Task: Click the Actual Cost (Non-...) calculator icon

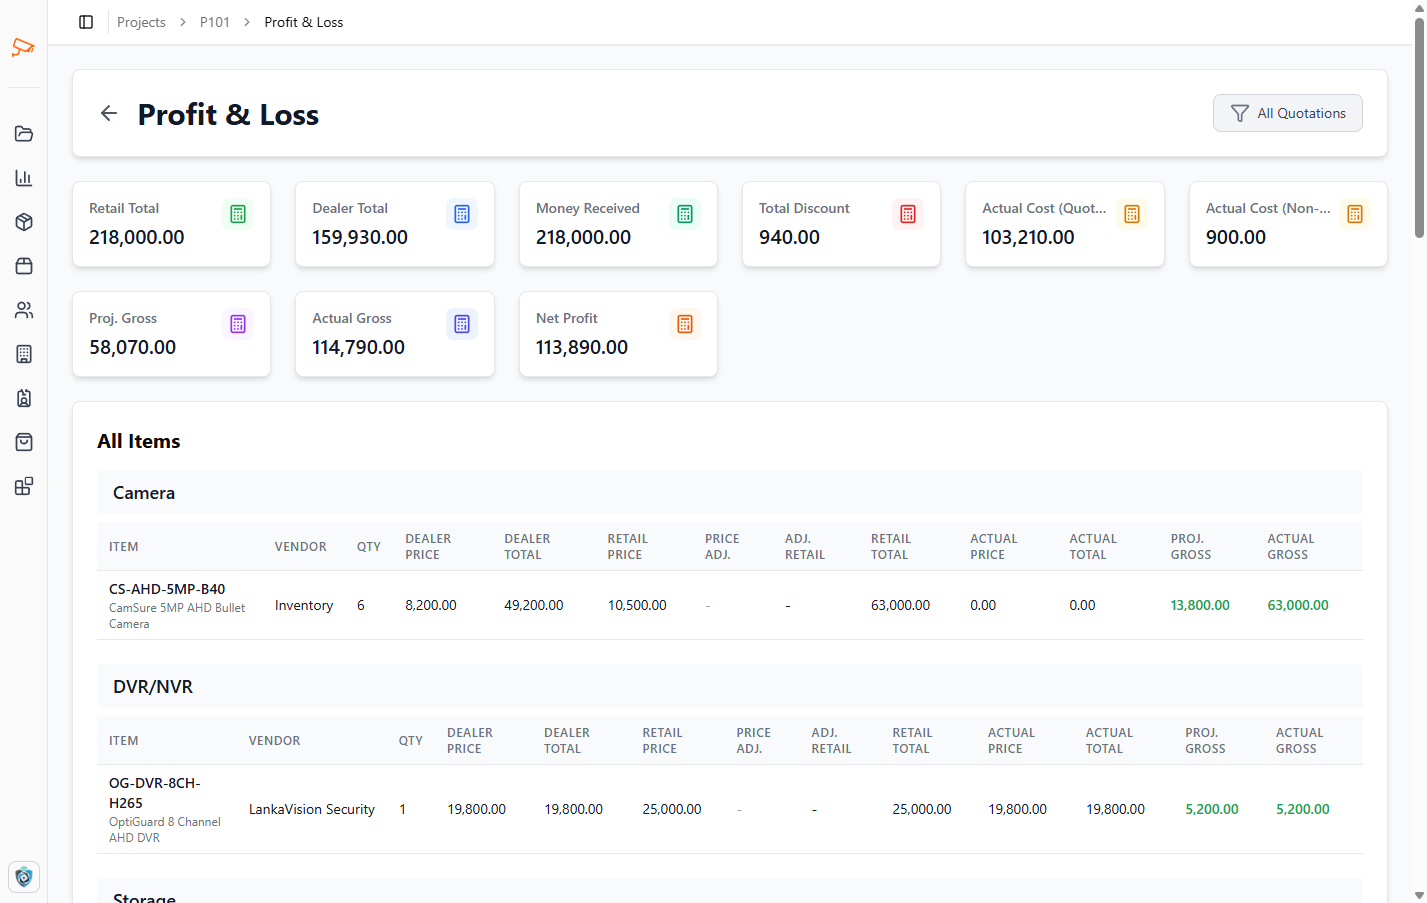Action: 1355,214
